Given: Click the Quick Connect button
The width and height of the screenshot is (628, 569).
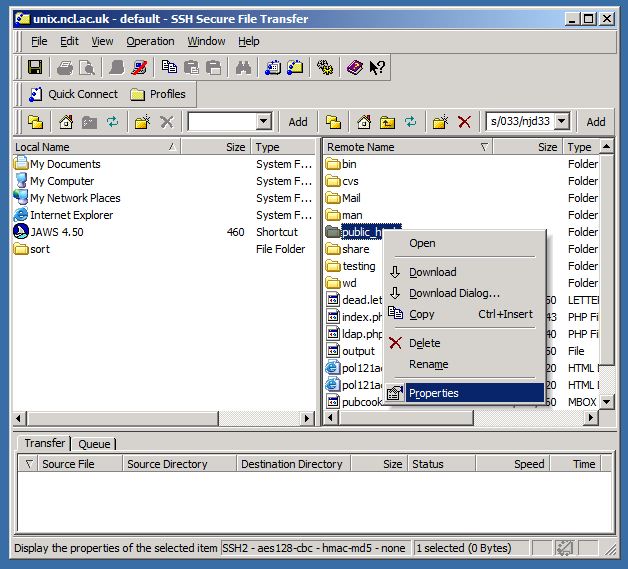Looking at the screenshot, I should point(70,94).
